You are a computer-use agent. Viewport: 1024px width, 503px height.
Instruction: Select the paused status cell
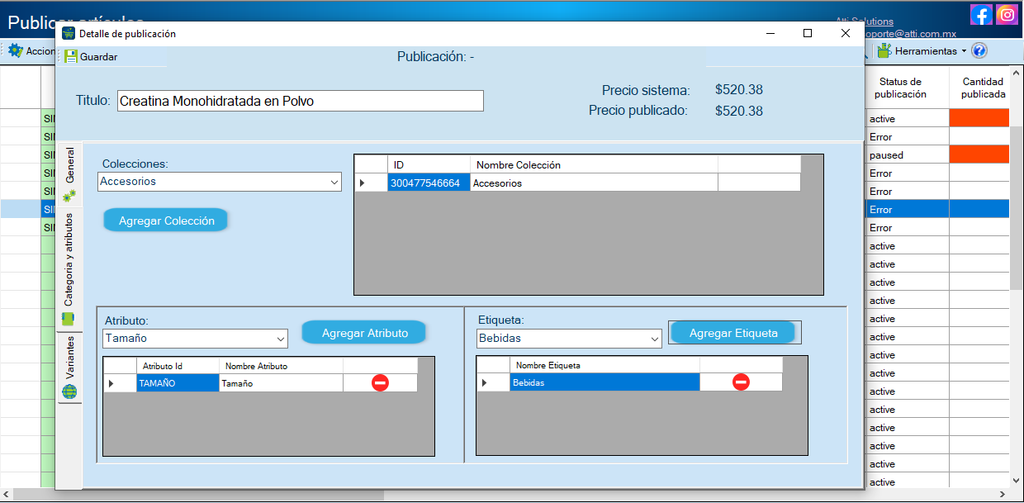(x=907, y=155)
